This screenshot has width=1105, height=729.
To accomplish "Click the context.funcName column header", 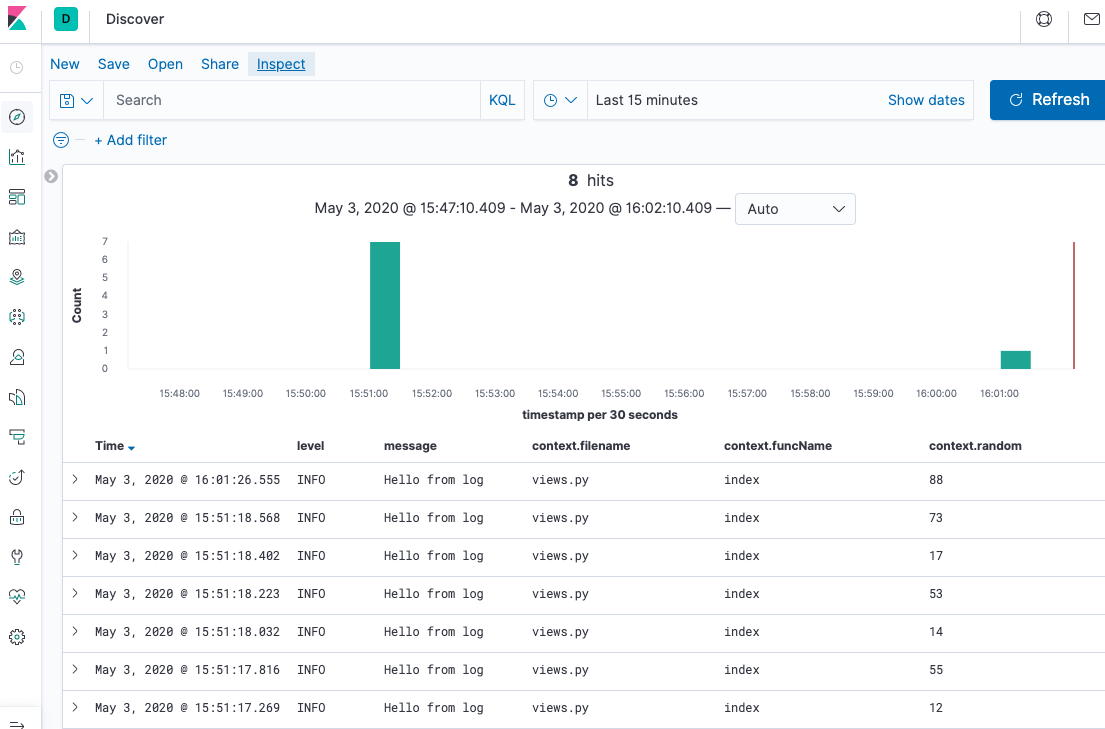I will point(778,446).
